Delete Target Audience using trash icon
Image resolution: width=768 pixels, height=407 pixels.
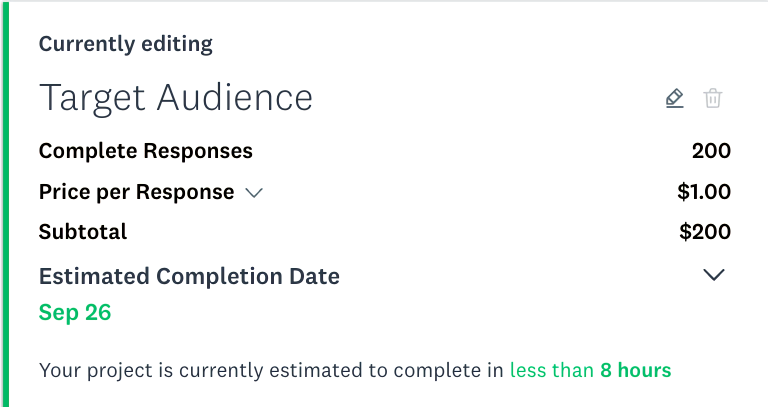(713, 98)
